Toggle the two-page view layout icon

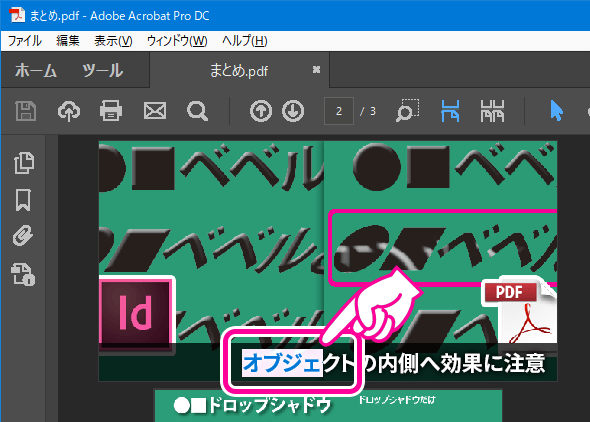click(492, 111)
